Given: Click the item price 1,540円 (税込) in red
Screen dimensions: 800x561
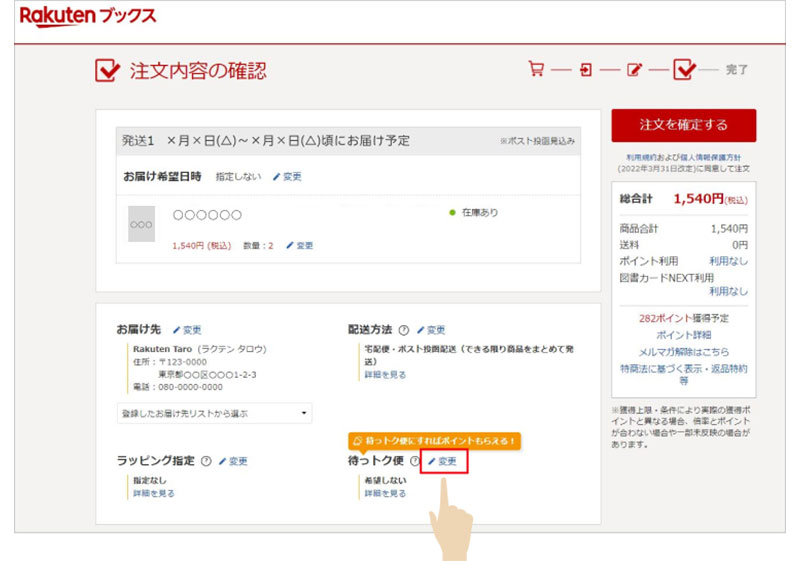Looking at the screenshot, I should point(202,245).
